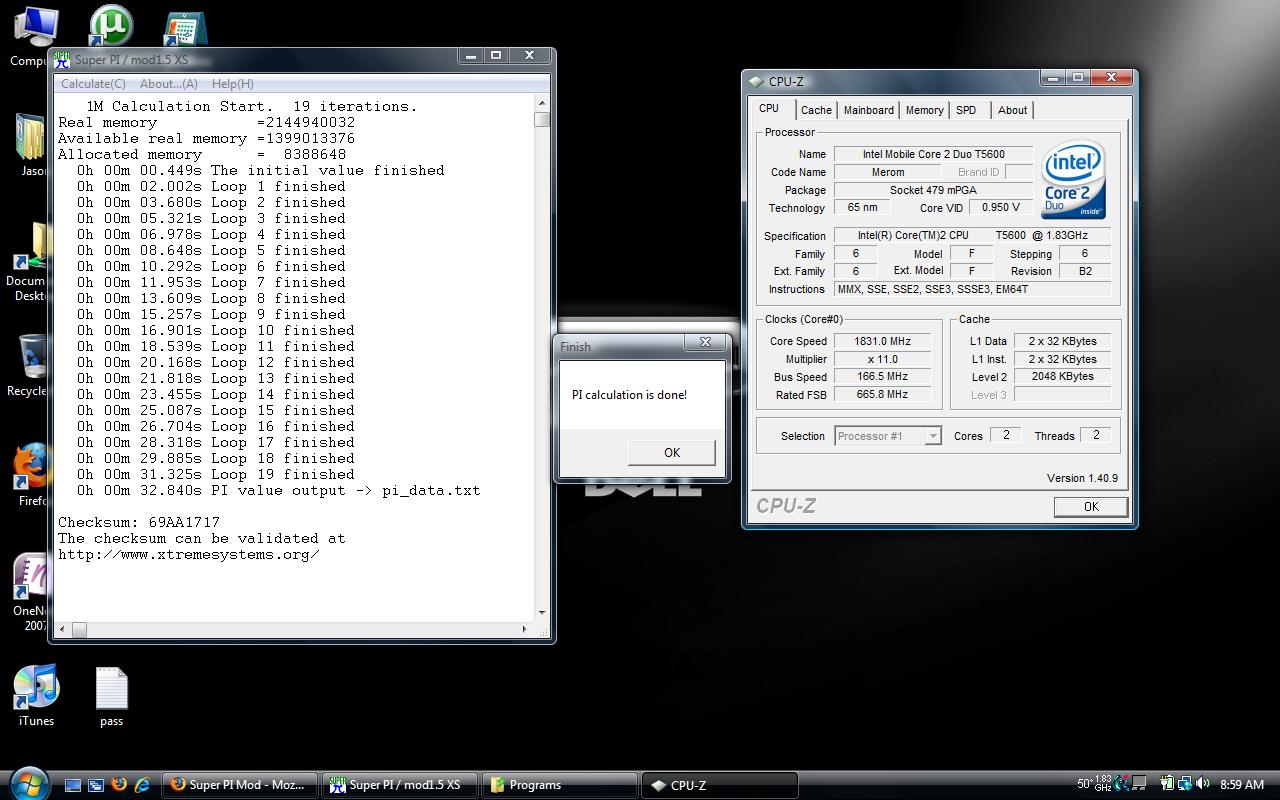
Task: Switch to Super PI Mod Firefox taskbar button
Action: tap(241, 785)
